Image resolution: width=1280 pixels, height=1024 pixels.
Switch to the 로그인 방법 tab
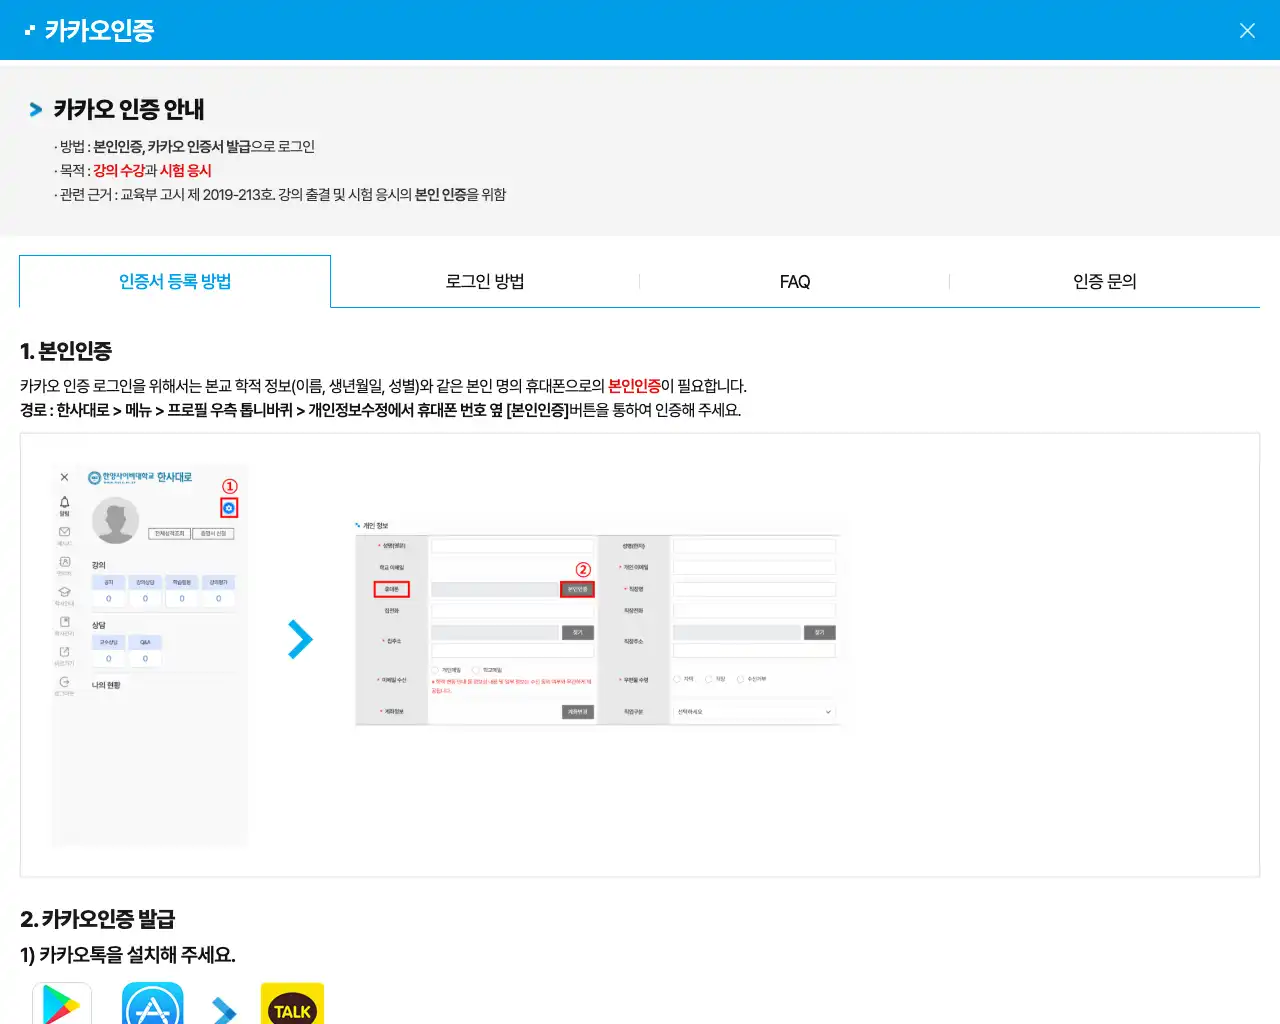[484, 281]
